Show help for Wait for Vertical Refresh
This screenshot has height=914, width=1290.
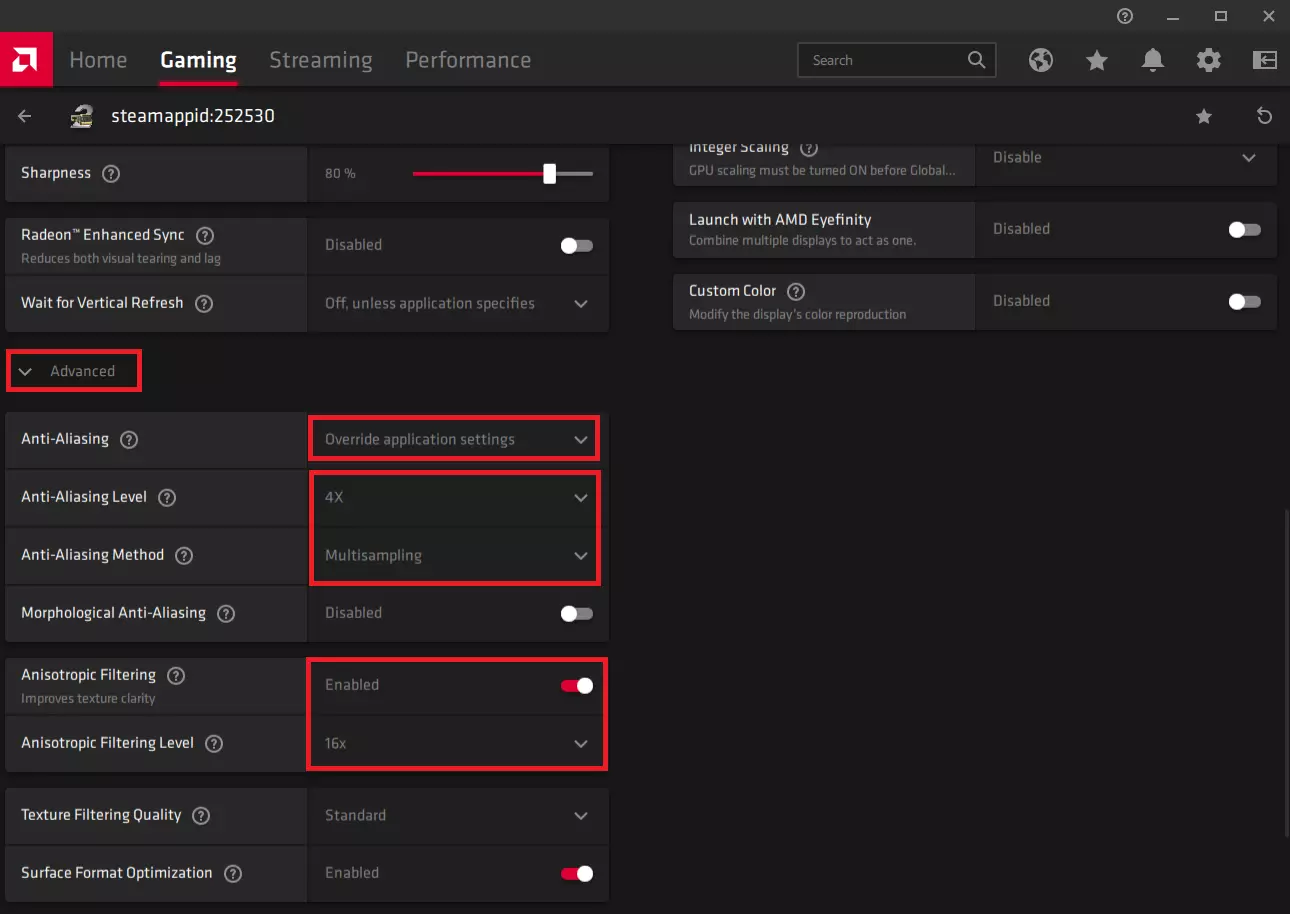pos(204,303)
